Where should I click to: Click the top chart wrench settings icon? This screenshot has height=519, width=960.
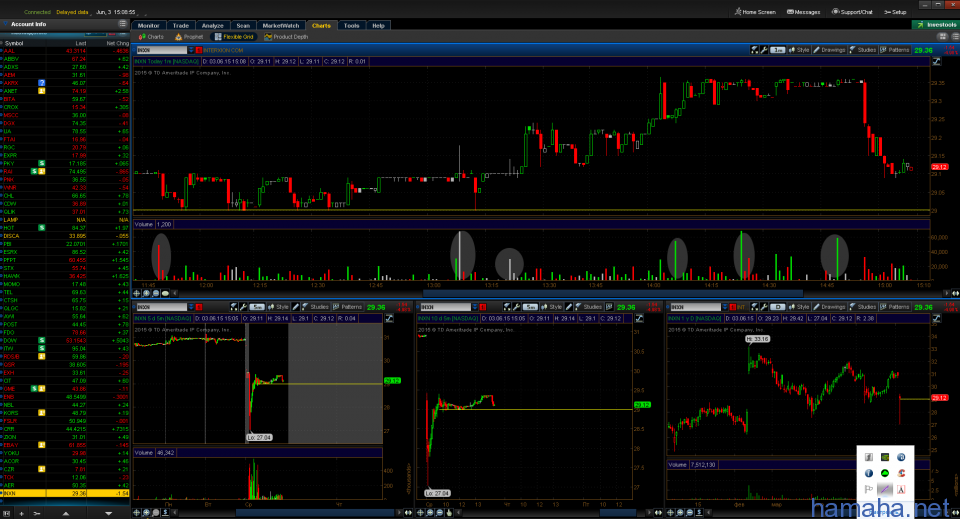point(764,50)
